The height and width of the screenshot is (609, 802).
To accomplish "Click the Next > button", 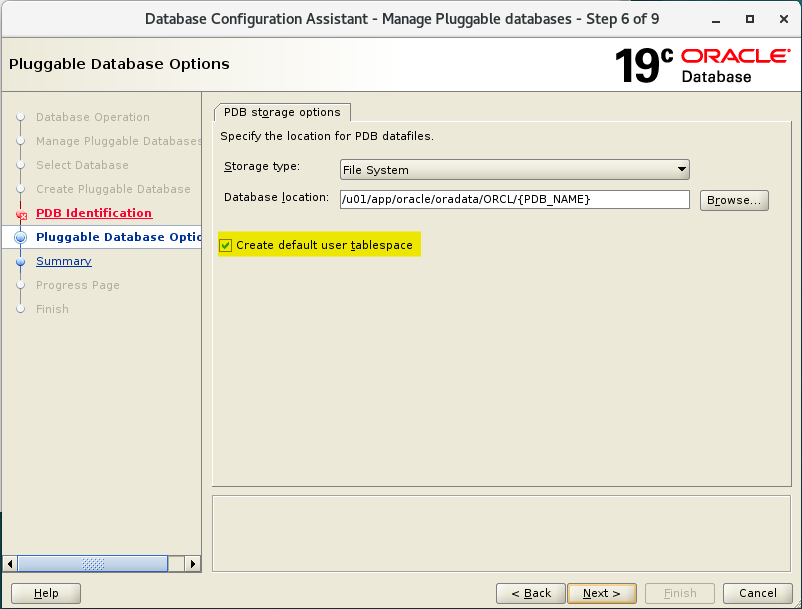I will coord(602,593).
